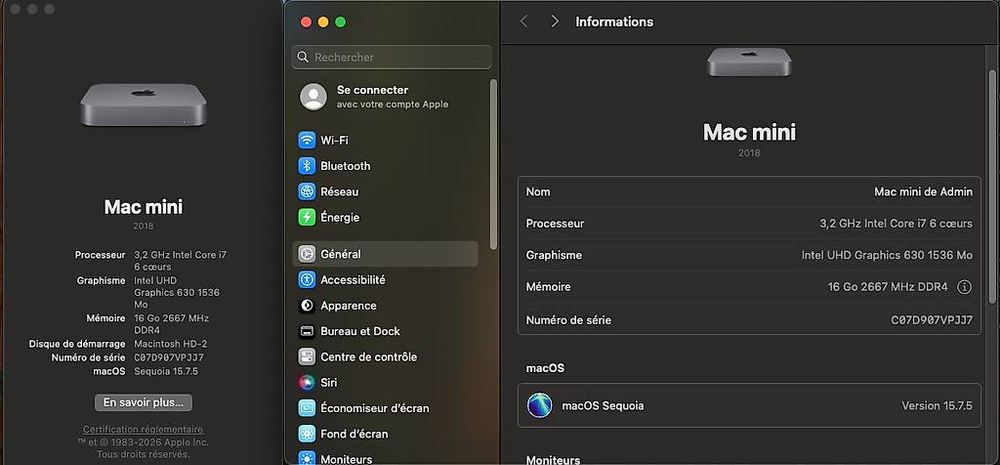Zoom settings window with green button
This screenshot has height=465, width=1000.
pyautogui.click(x=340, y=22)
